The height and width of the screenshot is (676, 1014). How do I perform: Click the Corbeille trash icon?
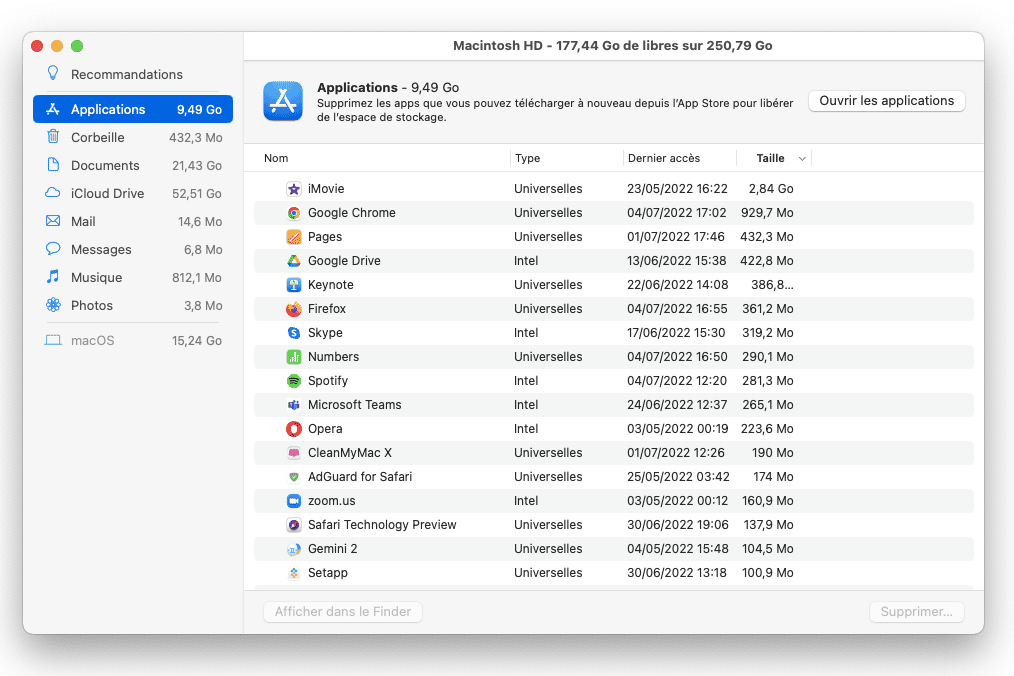pyautogui.click(x=53, y=136)
